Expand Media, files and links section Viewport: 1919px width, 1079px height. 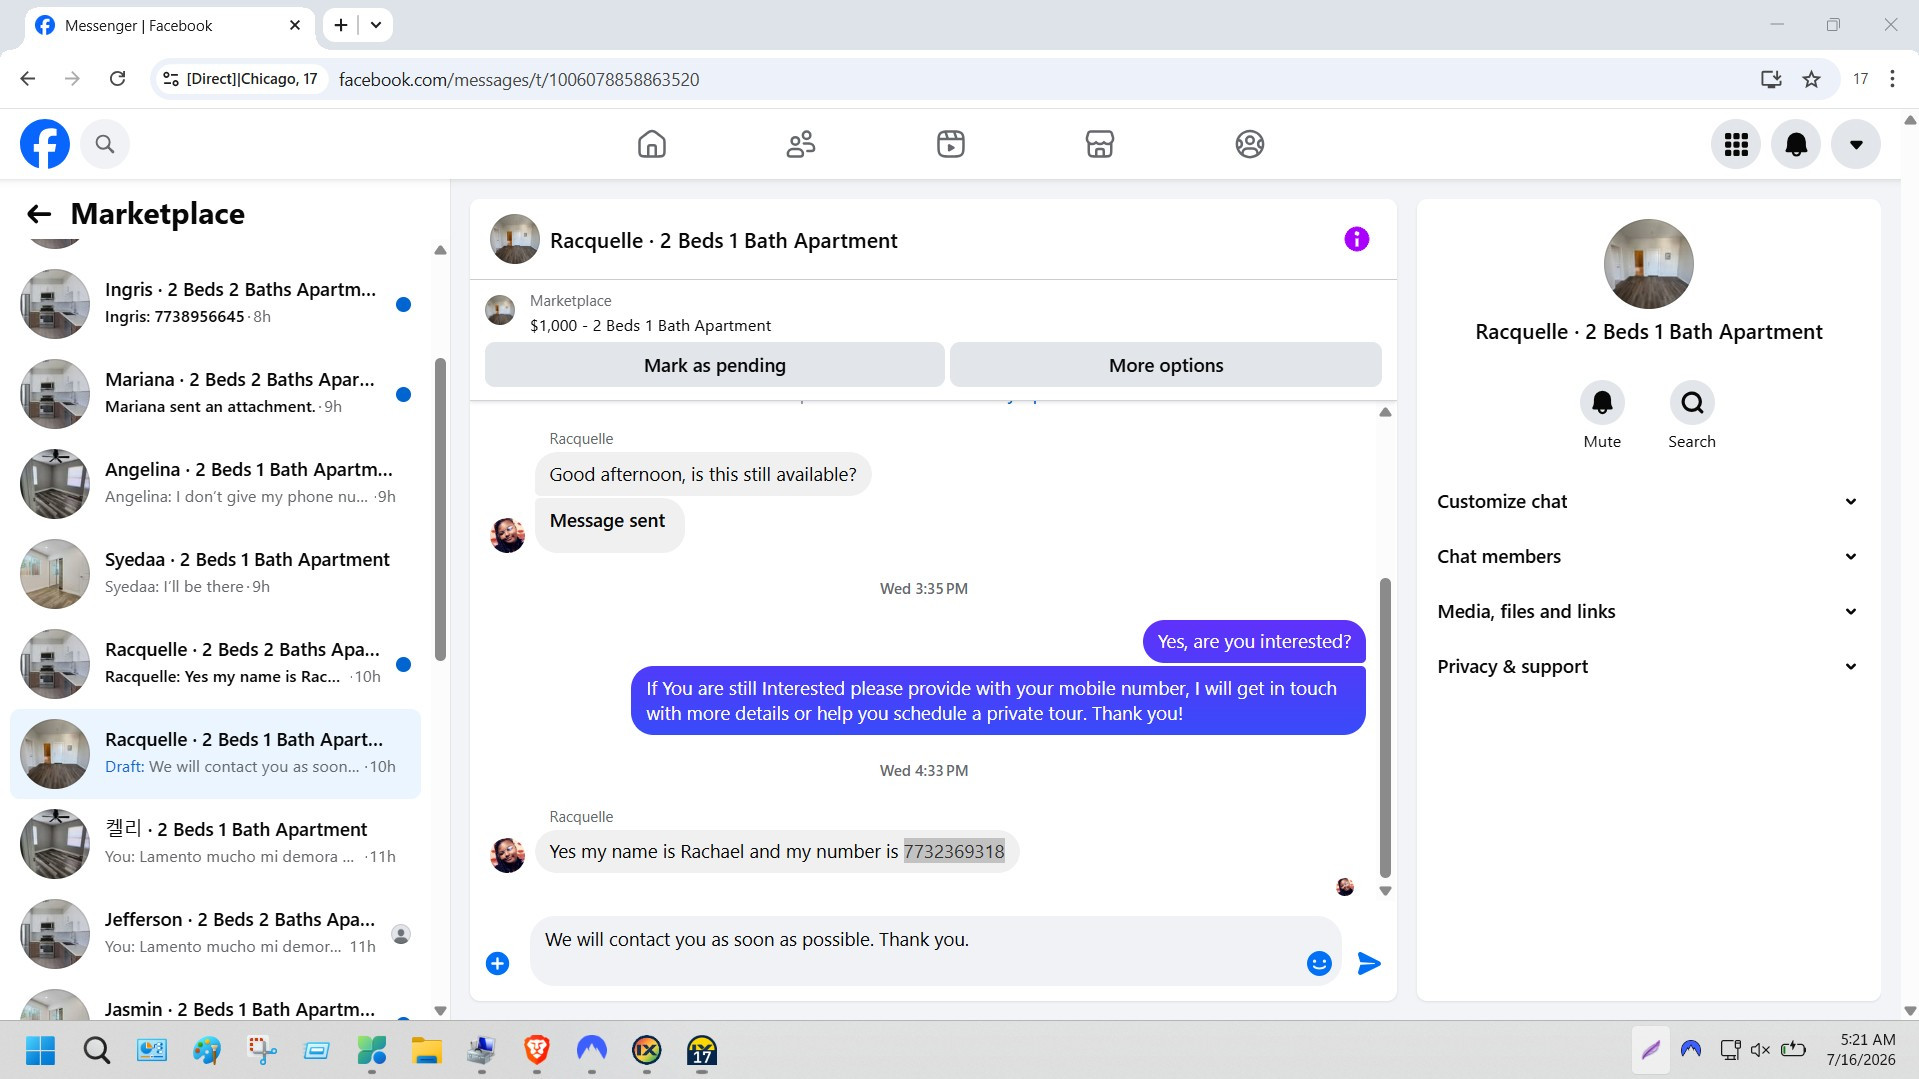(x=1648, y=612)
